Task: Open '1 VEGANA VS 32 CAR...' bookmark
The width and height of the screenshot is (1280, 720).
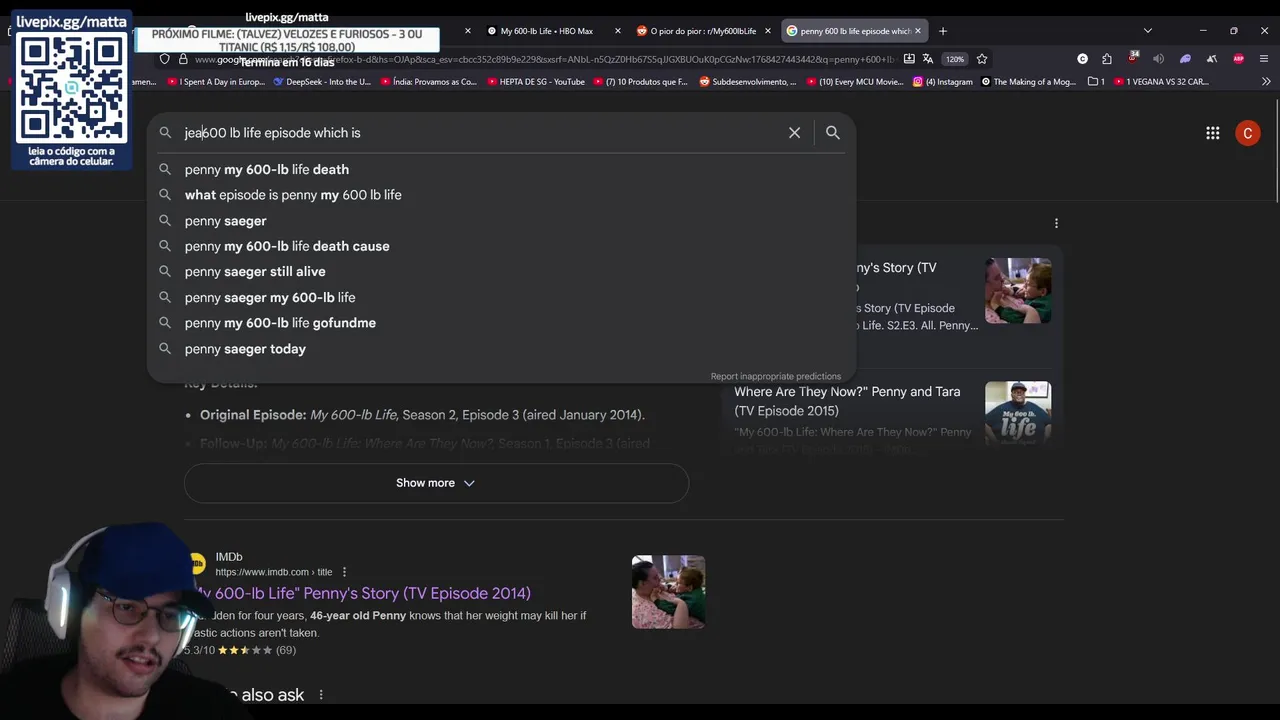Action: pos(1161,82)
